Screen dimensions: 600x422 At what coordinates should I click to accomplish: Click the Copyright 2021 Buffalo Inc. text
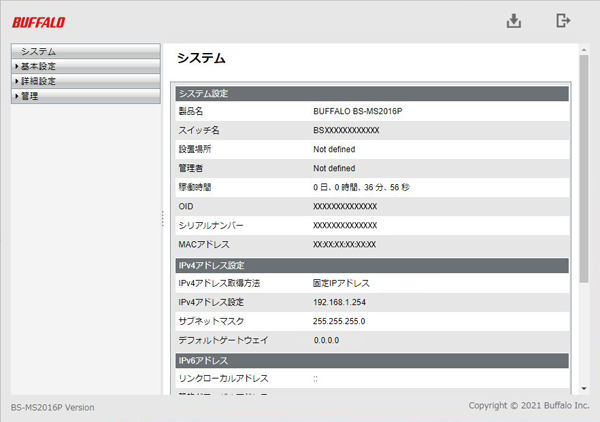529,405
